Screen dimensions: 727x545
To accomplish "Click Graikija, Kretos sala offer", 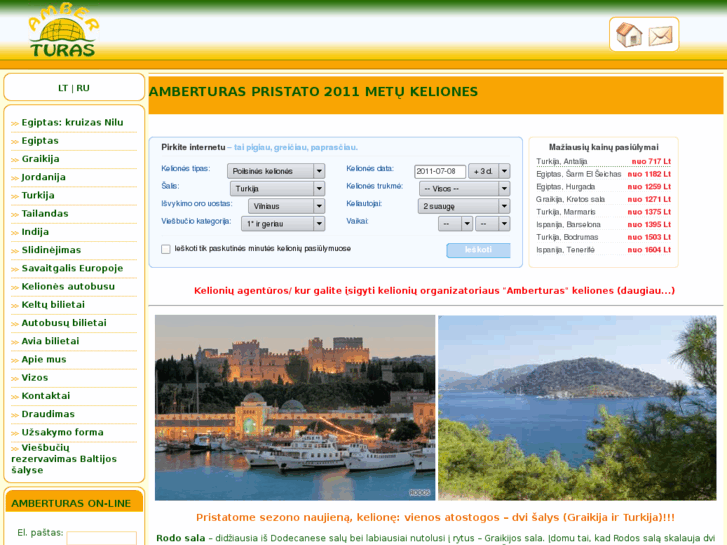I will (603, 199).
